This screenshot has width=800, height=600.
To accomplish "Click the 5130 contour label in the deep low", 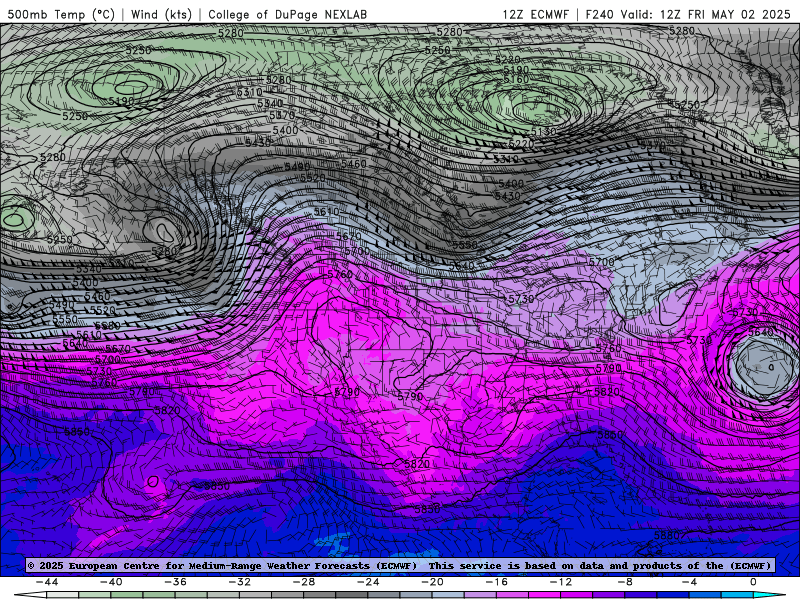I will point(543,132).
